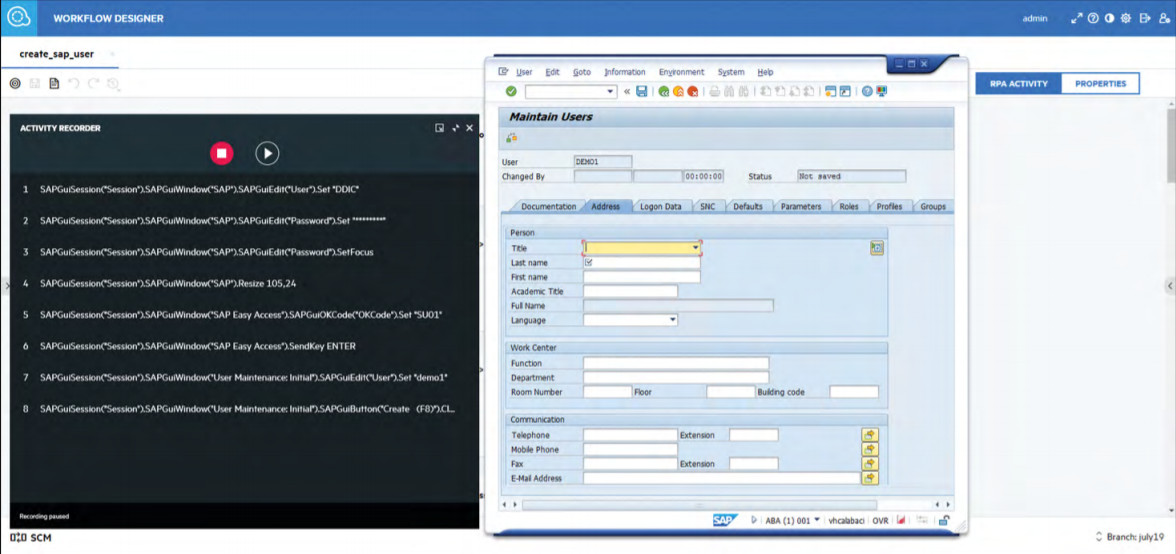Screen dimensions: 1176x554
Task: Click the red Cancel icon in SAP toolbar
Action: pos(693,91)
